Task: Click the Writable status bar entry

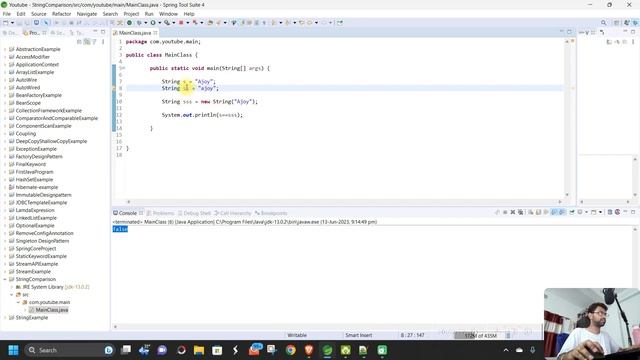Action: 297,336
